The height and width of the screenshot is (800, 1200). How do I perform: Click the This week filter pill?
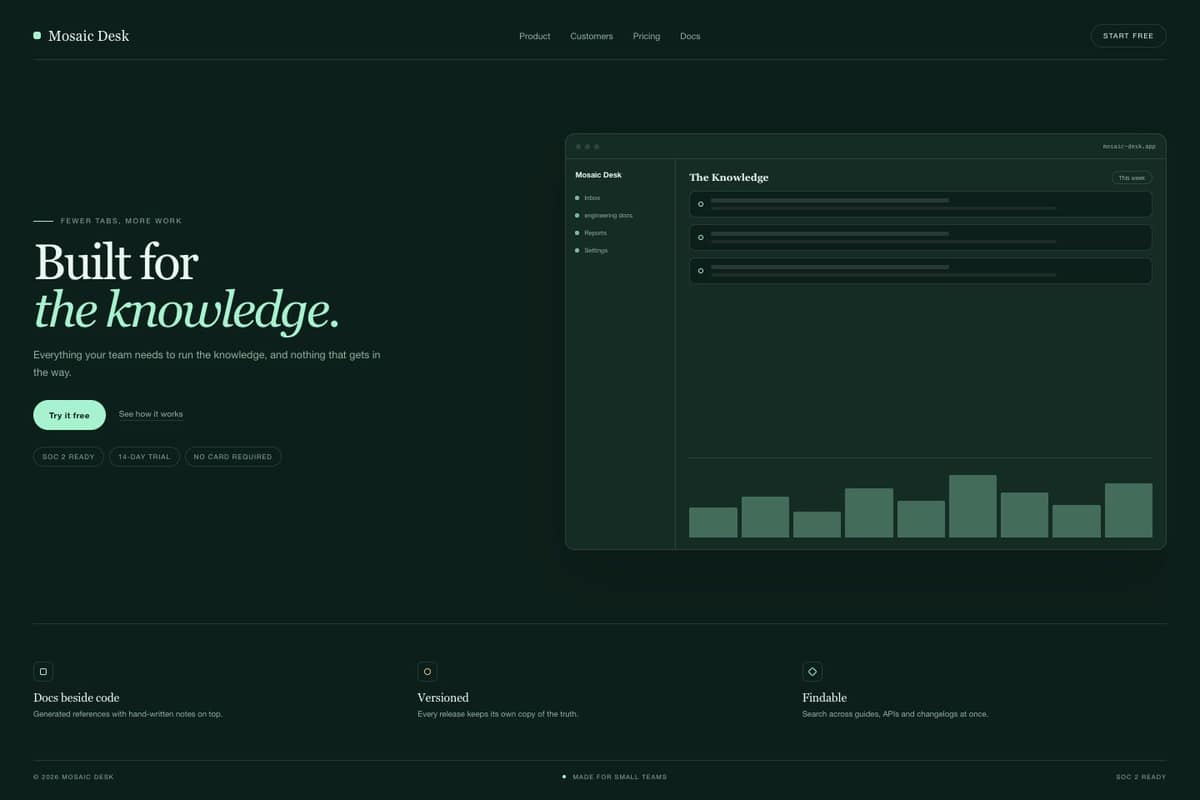click(1131, 178)
